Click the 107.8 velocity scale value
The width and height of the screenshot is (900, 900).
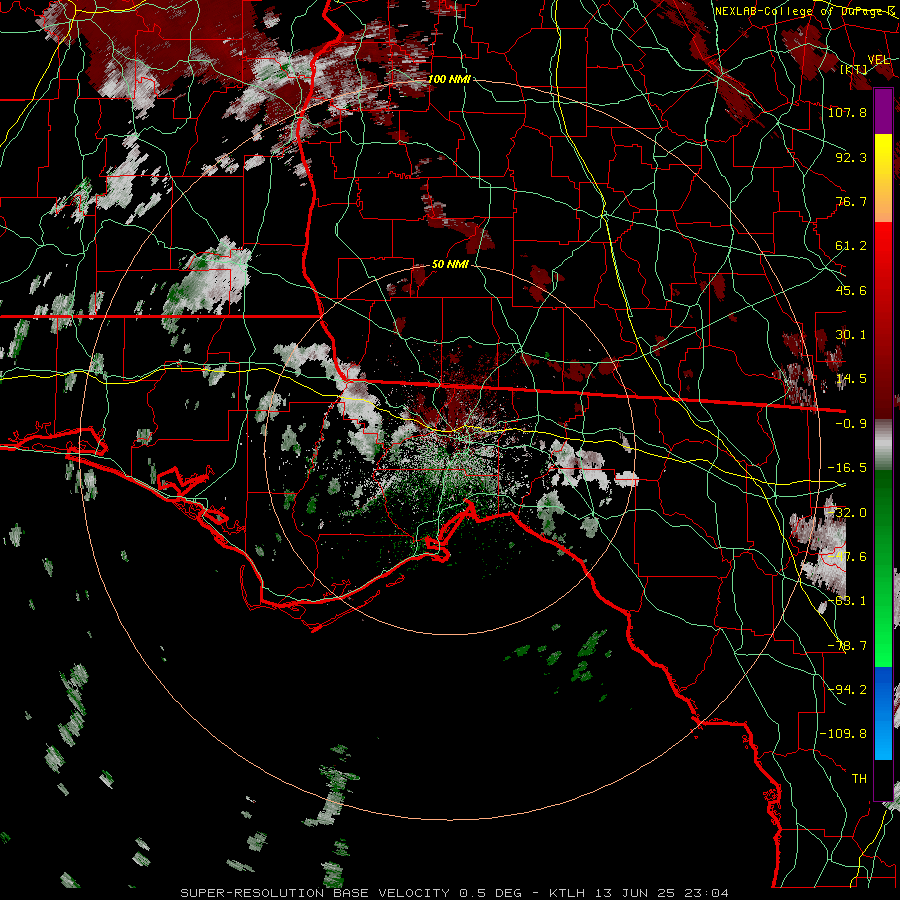click(x=848, y=112)
